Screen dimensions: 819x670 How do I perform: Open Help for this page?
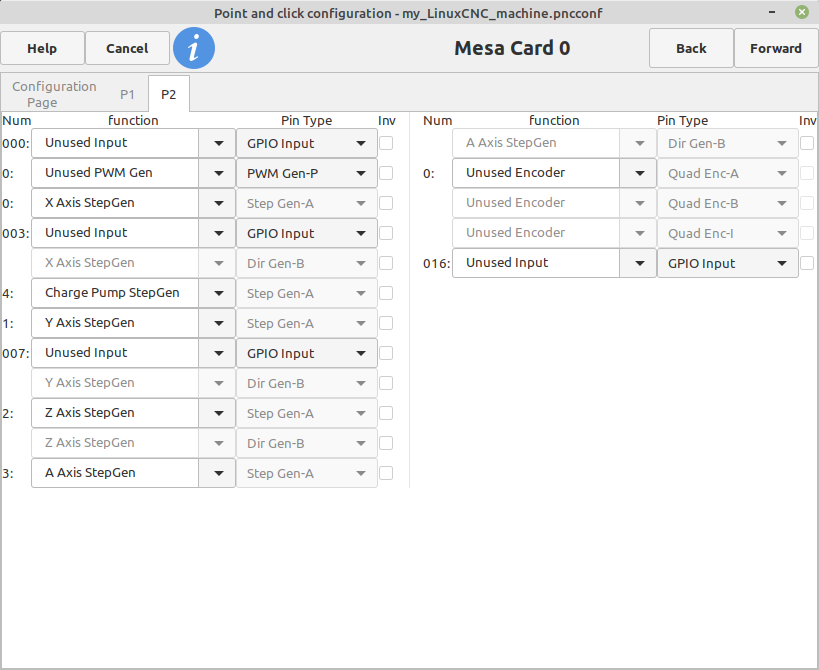[42, 48]
